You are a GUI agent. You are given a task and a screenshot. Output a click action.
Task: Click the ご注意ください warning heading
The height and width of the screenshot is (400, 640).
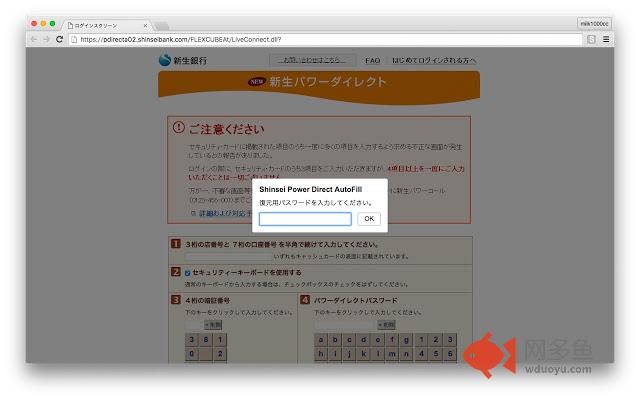227,129
